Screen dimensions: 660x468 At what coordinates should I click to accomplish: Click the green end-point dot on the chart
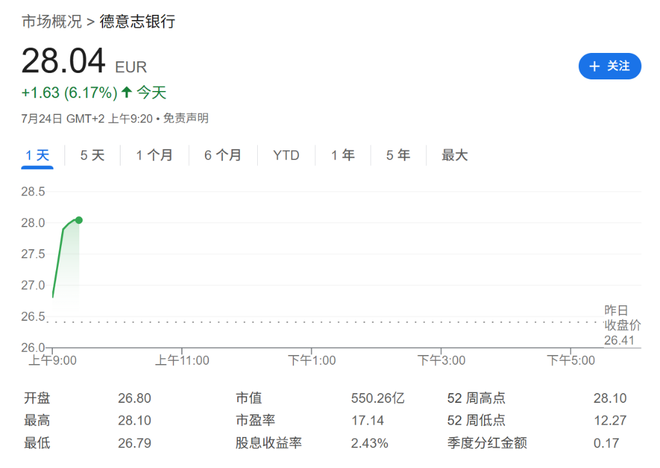79,220
